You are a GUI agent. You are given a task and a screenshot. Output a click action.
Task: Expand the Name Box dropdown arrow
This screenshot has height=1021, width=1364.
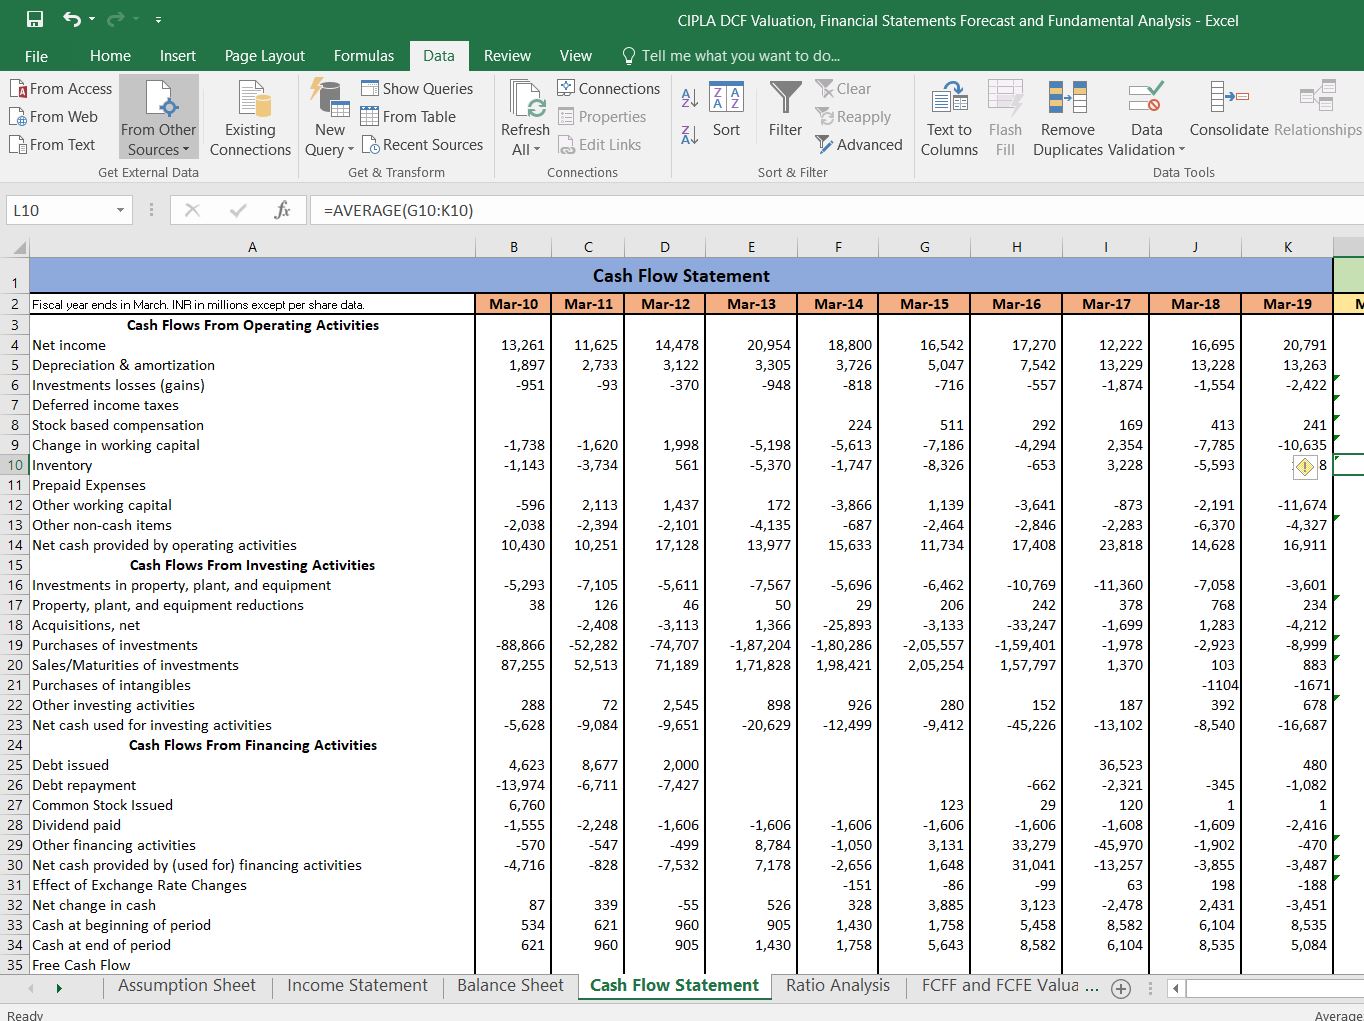120,210
